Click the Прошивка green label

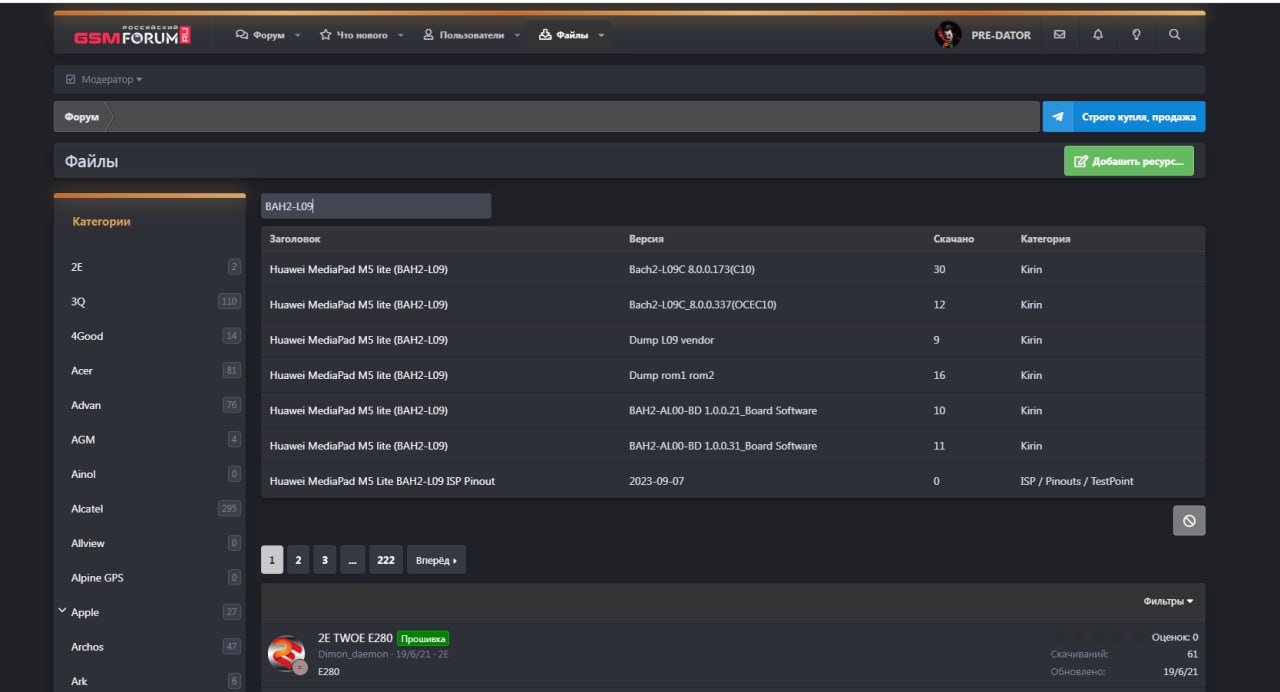pos(423,638)
